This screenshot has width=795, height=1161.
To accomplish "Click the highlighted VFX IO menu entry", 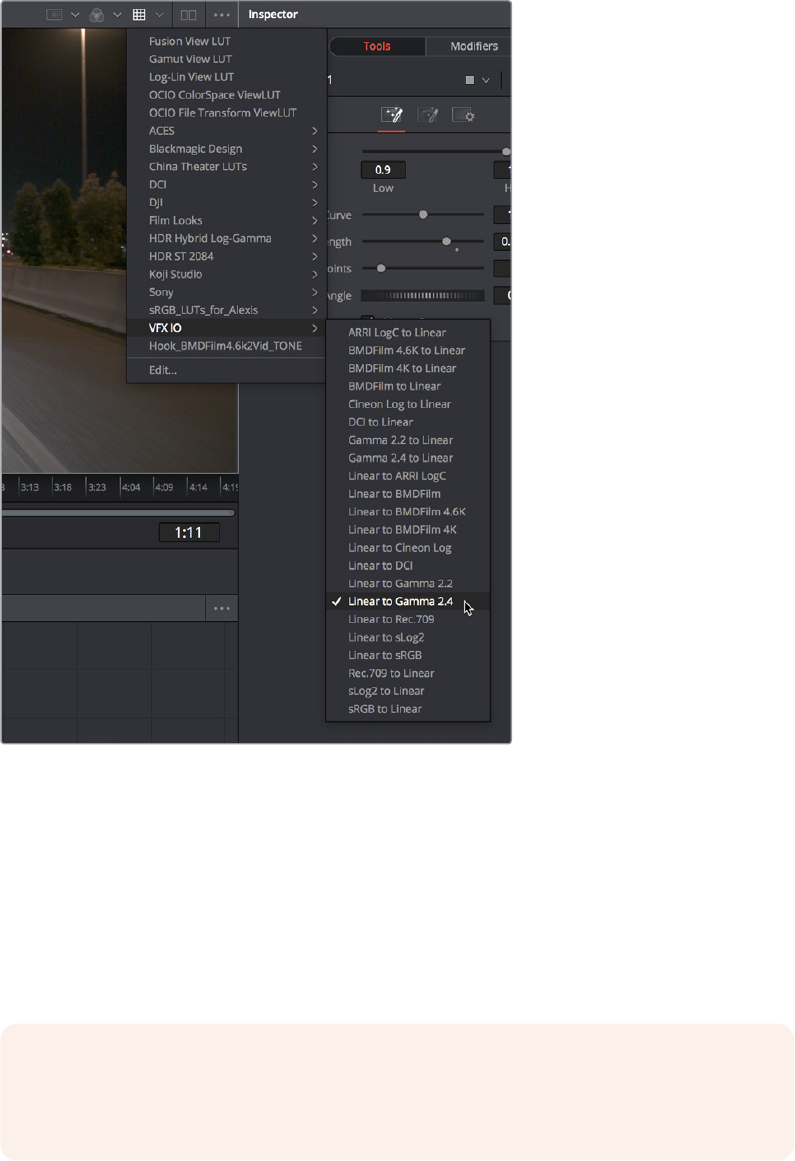I will (x=227, y=328).
